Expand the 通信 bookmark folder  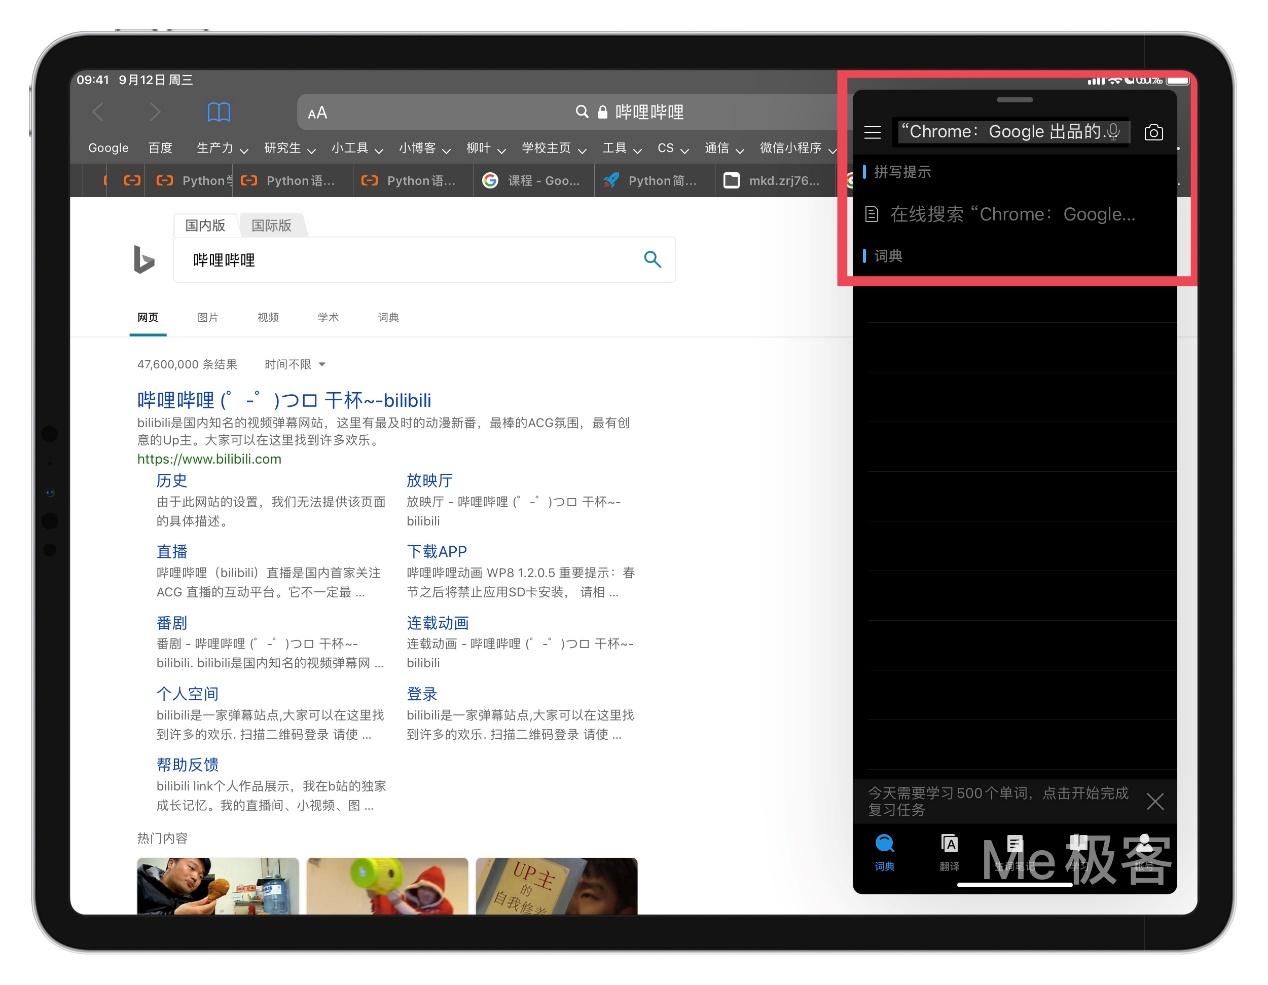click(724, 148)
